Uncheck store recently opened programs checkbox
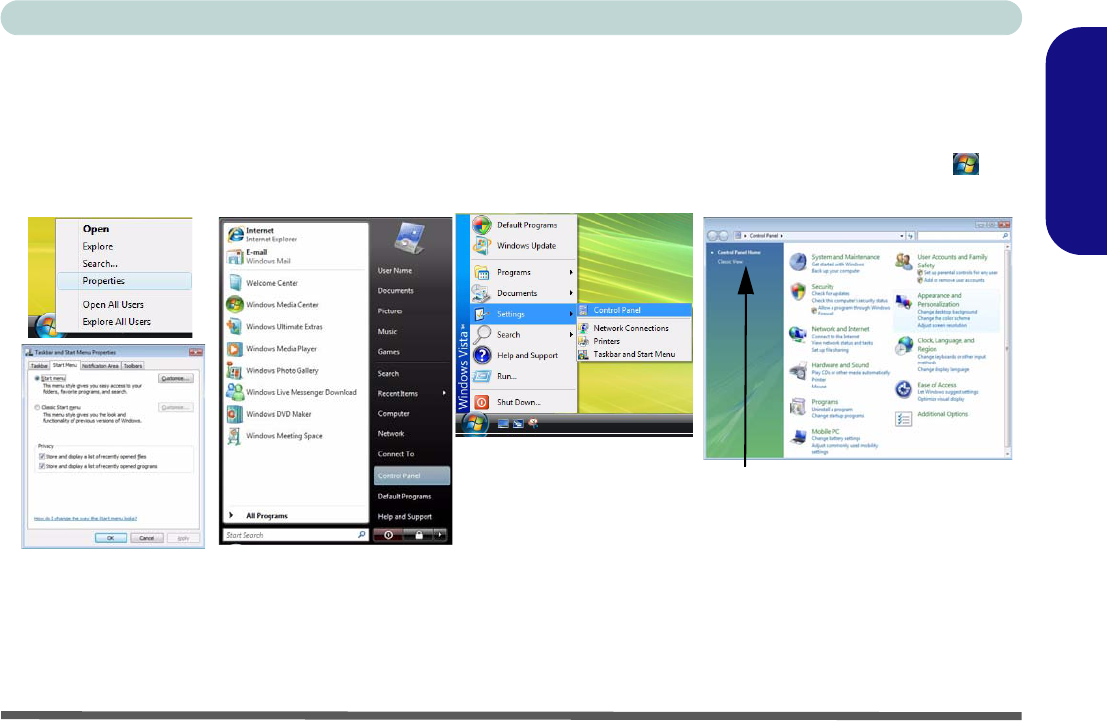The width and height of the screenshot is (1107, 721). 40,464
